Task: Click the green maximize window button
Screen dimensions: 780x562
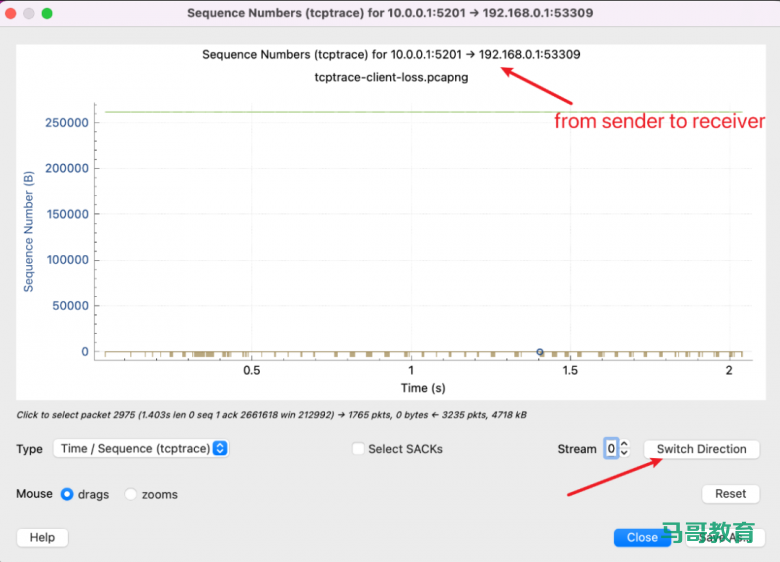Action: point(47,13)
